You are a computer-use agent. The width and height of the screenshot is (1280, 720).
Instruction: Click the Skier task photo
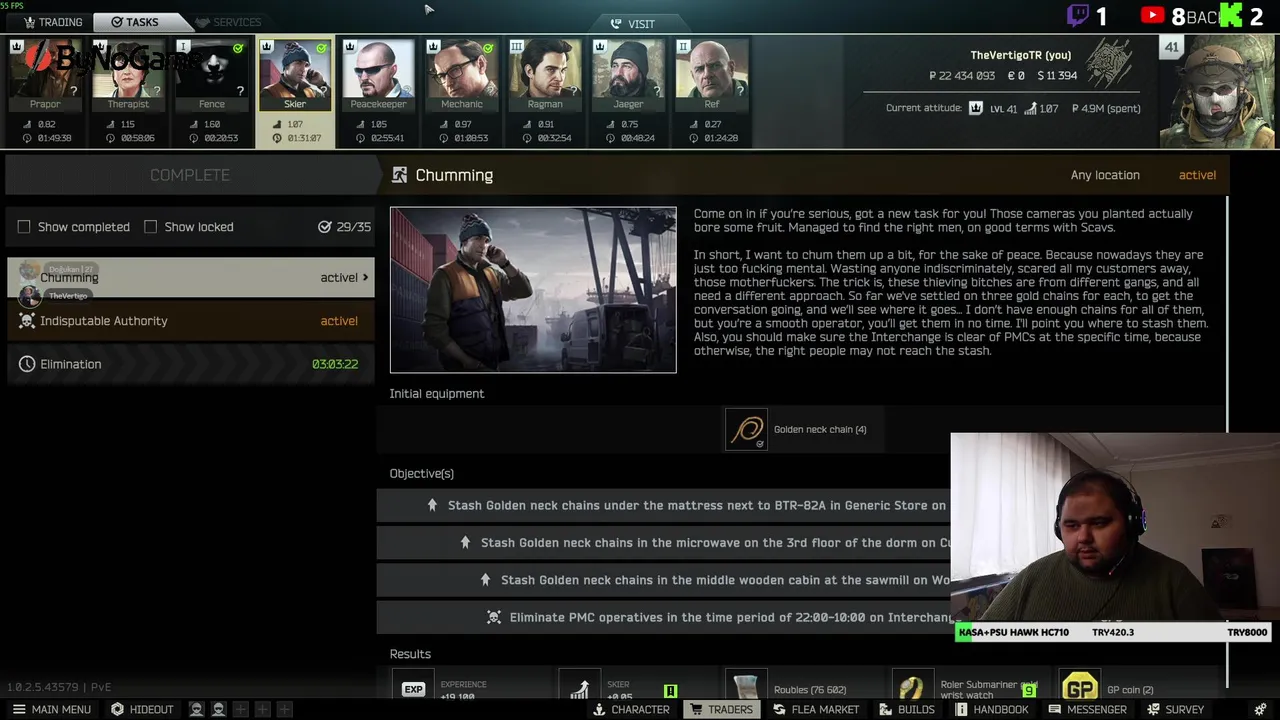coord(533,290)
